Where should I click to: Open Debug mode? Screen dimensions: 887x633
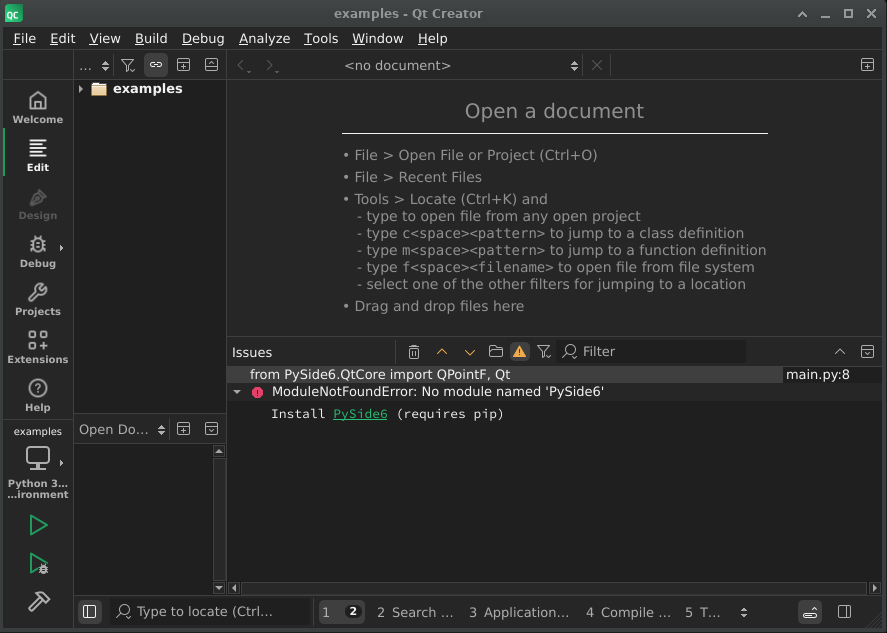(x=38, y=252)
